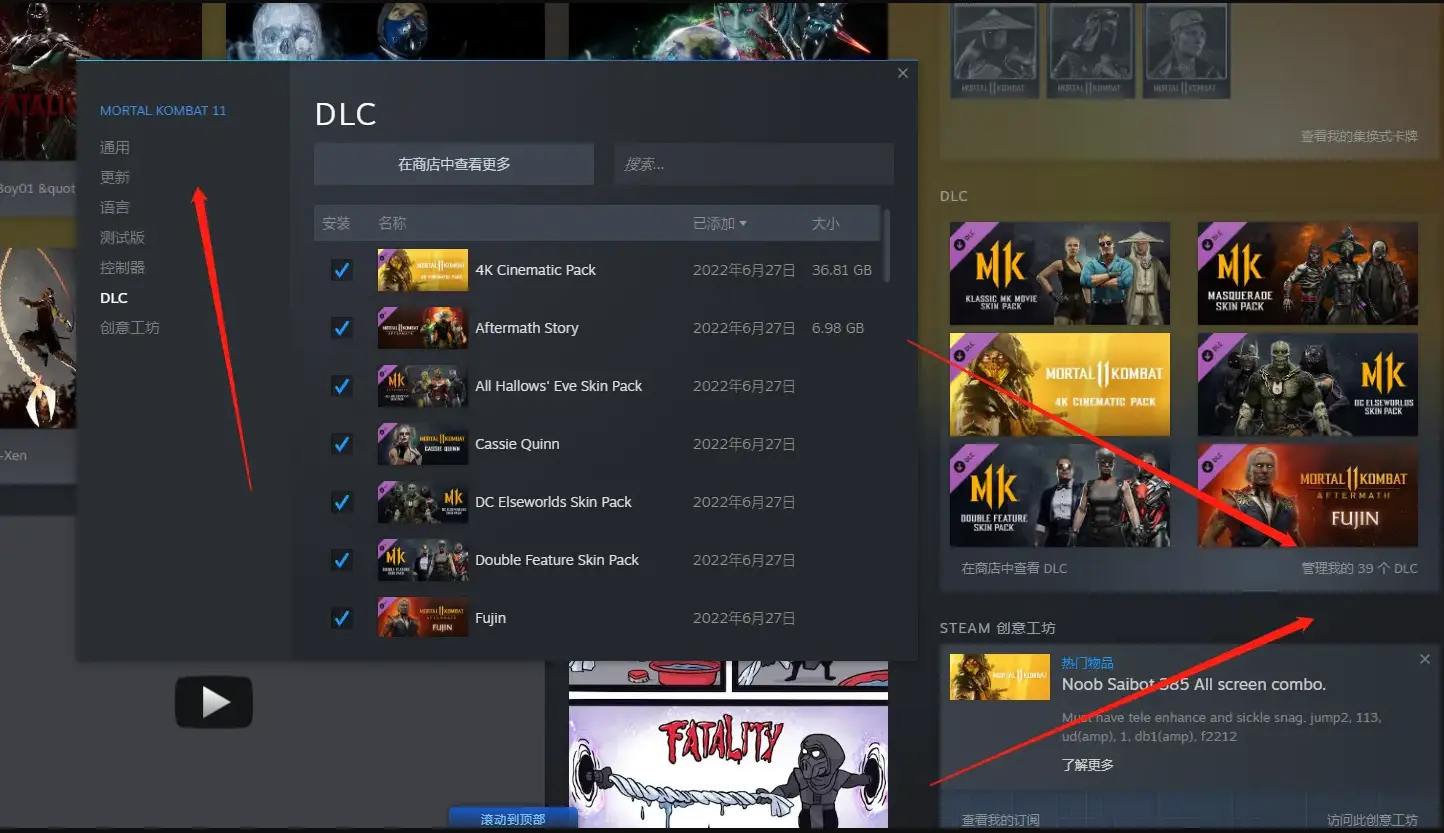Open the Klassic MK Movie Skin Pack tile

point(1059,273)
